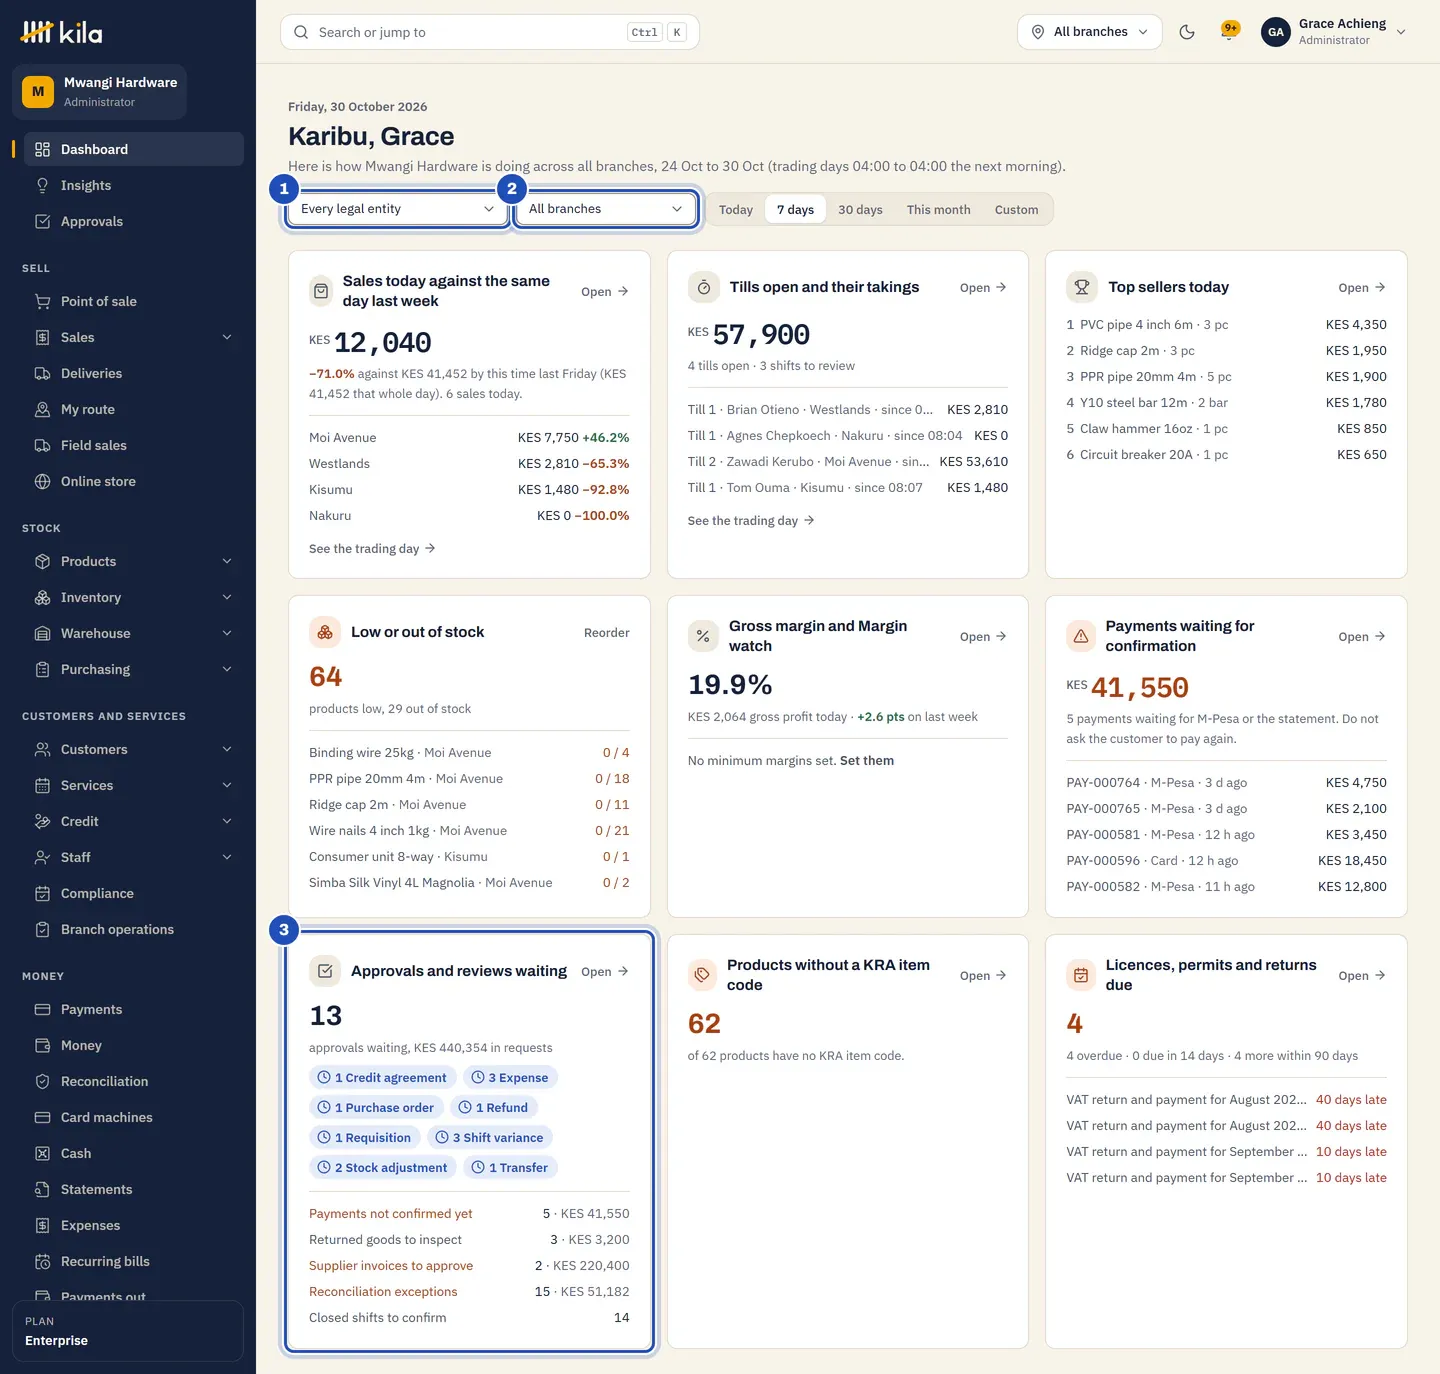Open Money wallet icon

[x=42, y=1045]
